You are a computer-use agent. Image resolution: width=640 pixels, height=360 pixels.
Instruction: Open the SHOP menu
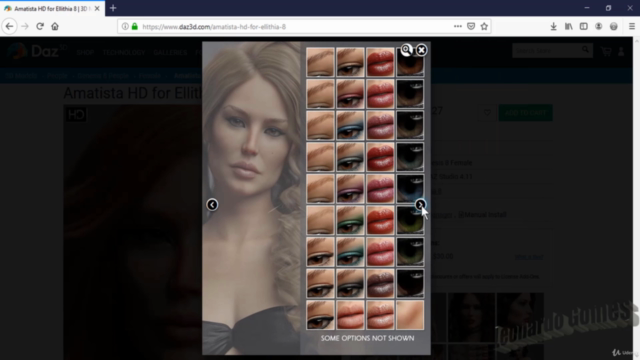click(x=85, y=52)
